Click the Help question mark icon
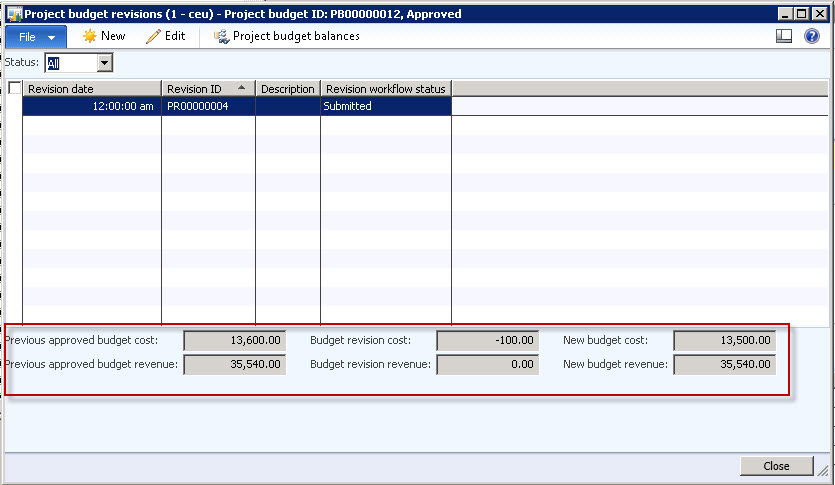 (812, 36)
